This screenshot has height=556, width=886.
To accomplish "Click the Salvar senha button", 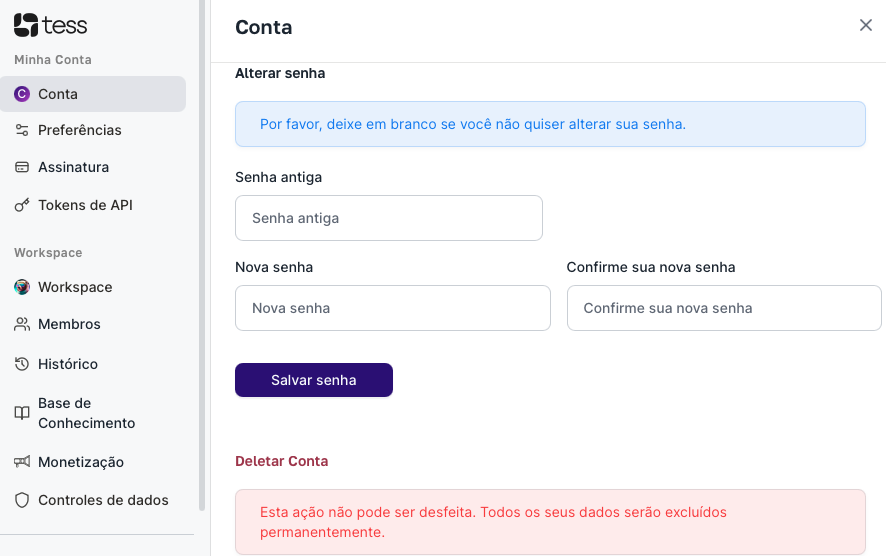I will pos(314,380).
